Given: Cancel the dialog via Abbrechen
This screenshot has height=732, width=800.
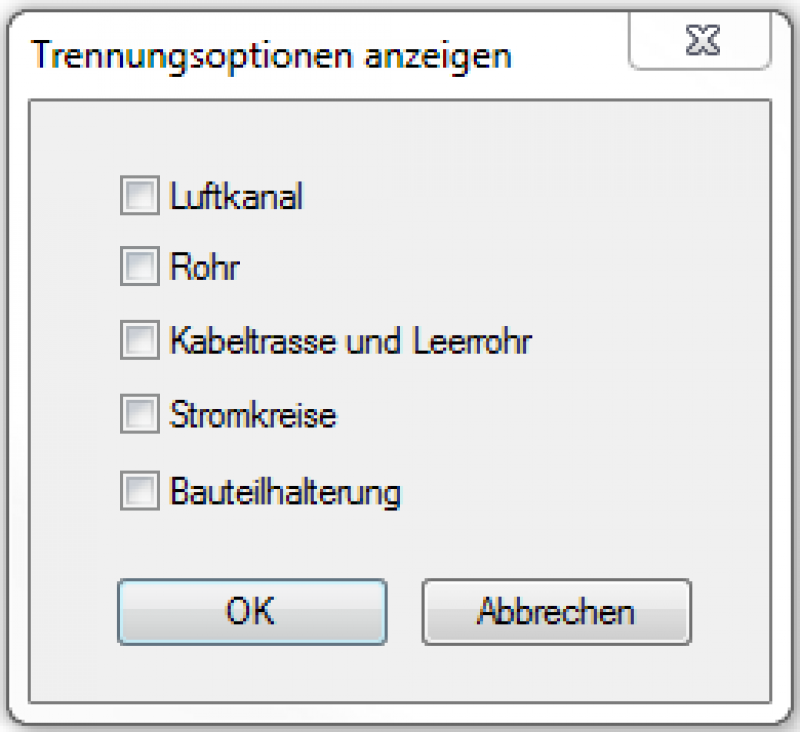Looking at the screenshot, I should pos(556,611).
